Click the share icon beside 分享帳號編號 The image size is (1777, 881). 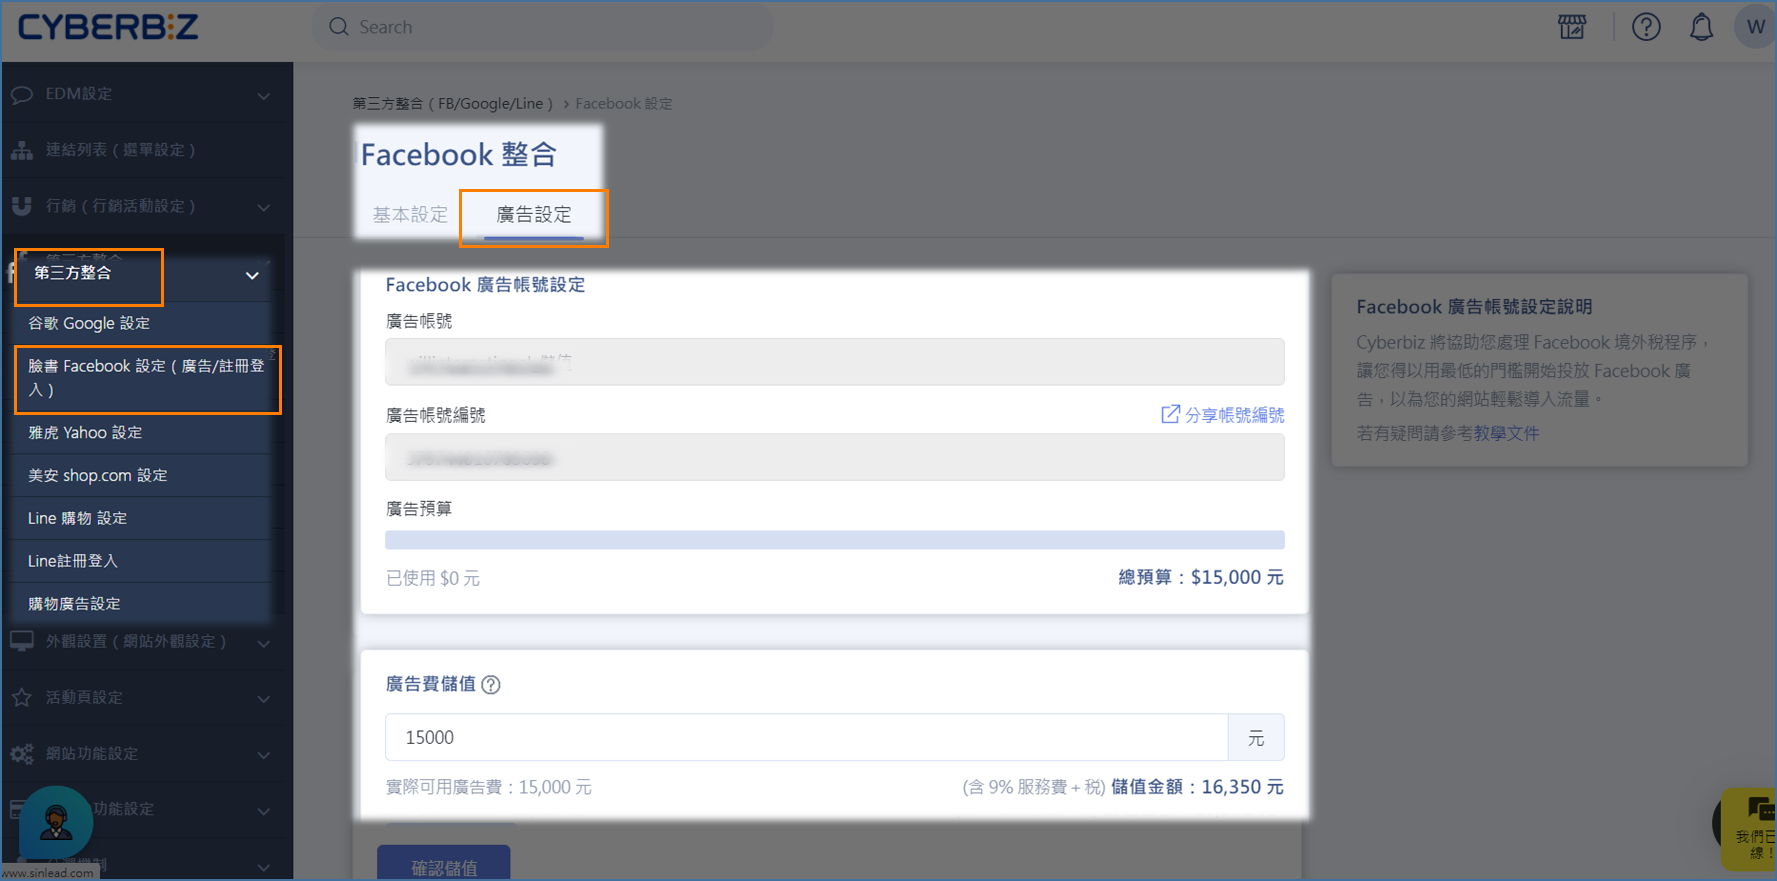1170,414
